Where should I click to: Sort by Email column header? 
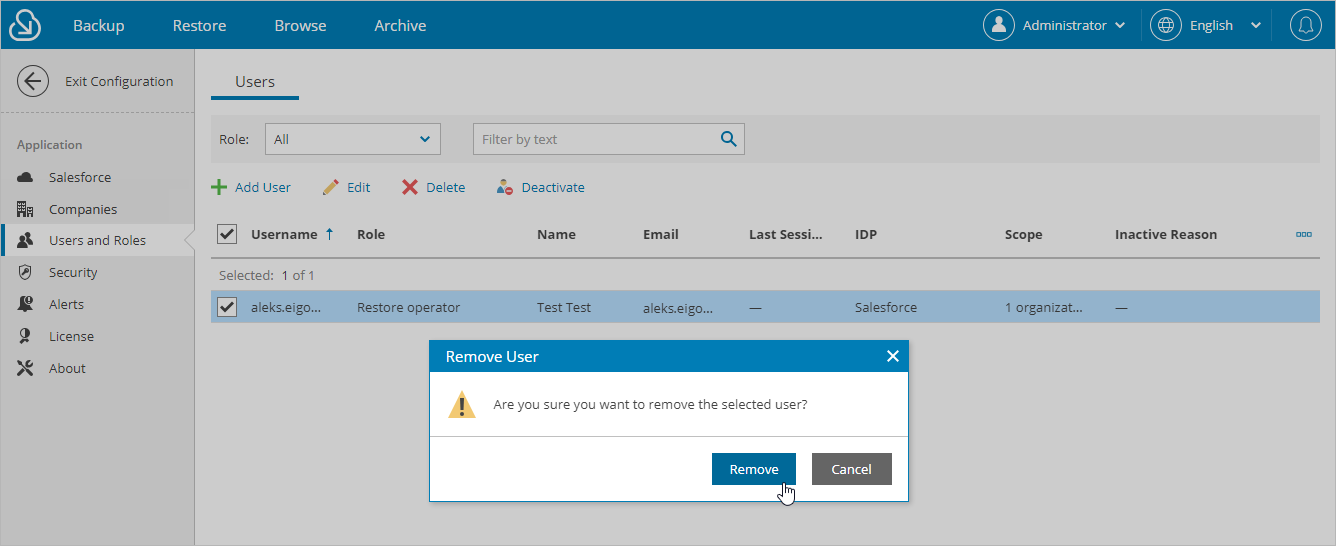pos(661,234)
